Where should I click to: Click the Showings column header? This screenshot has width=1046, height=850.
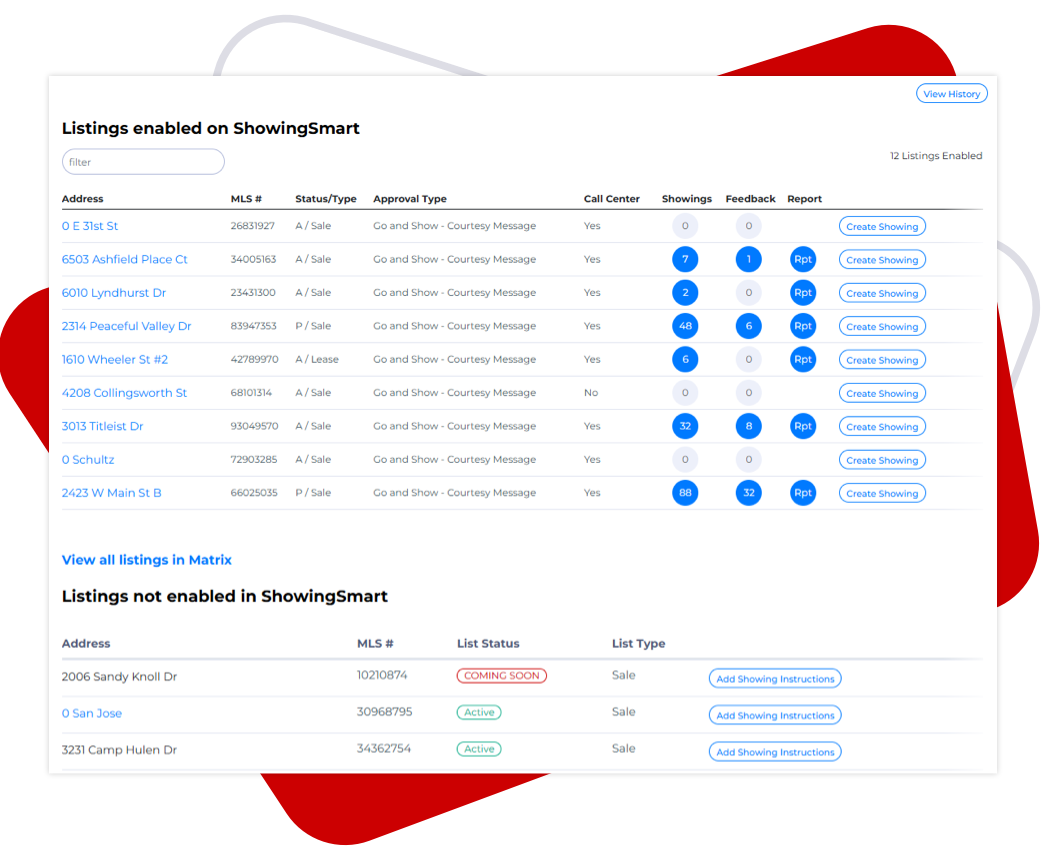click(686, 199)
